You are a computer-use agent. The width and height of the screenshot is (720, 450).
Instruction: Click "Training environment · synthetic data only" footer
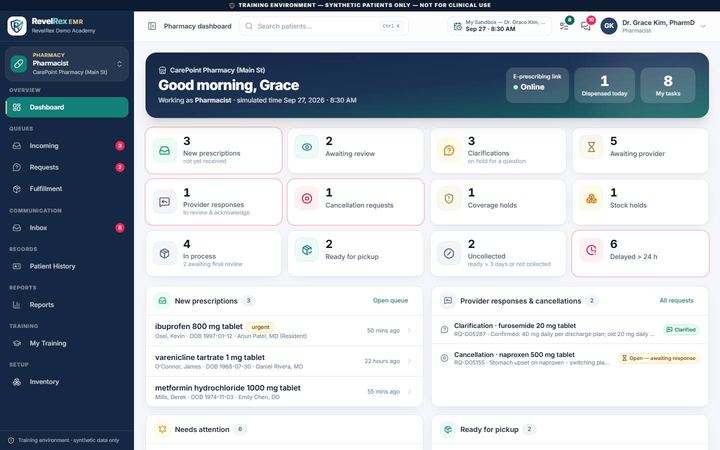pos(68,440)
